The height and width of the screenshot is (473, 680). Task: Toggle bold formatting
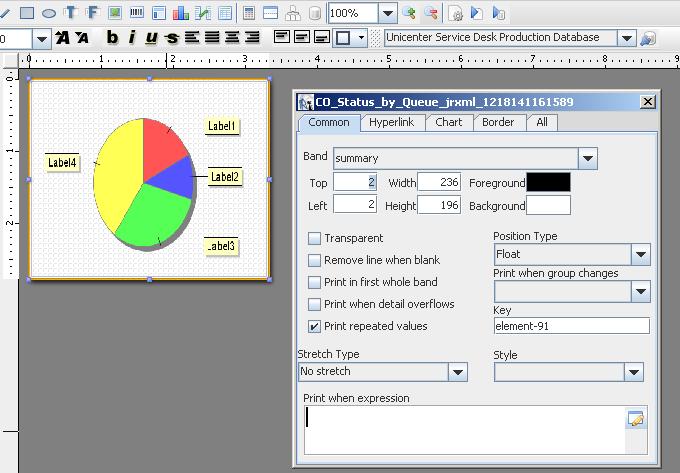click(112, 38)
